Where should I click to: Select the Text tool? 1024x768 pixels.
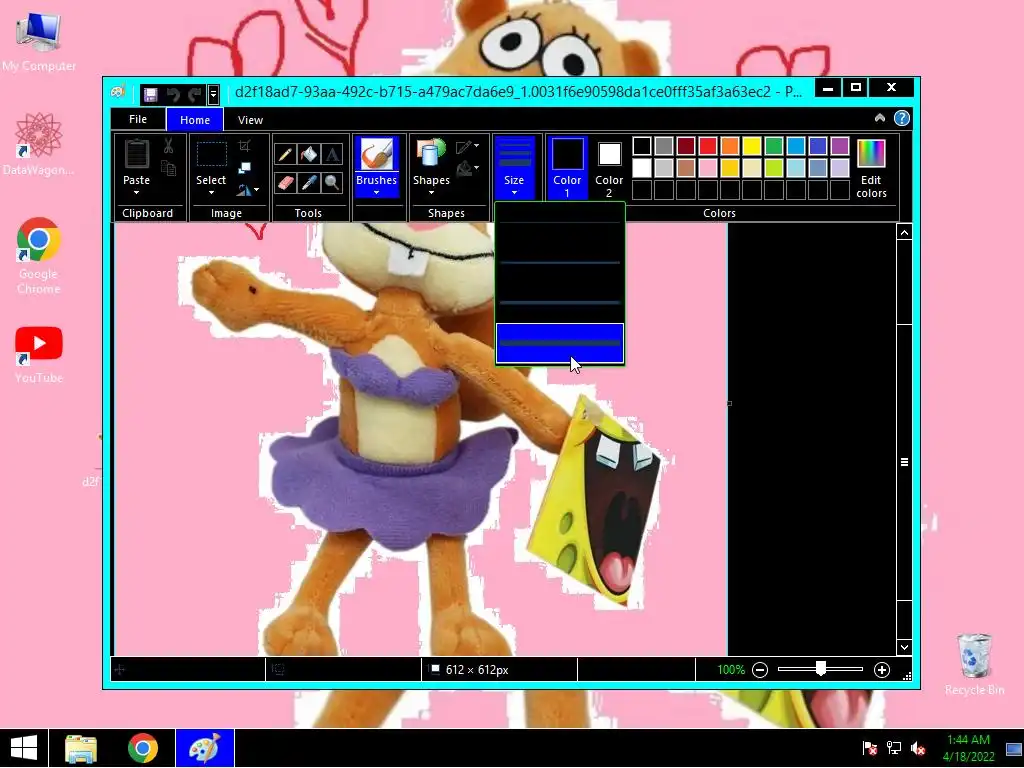click(x=332, y=155)
